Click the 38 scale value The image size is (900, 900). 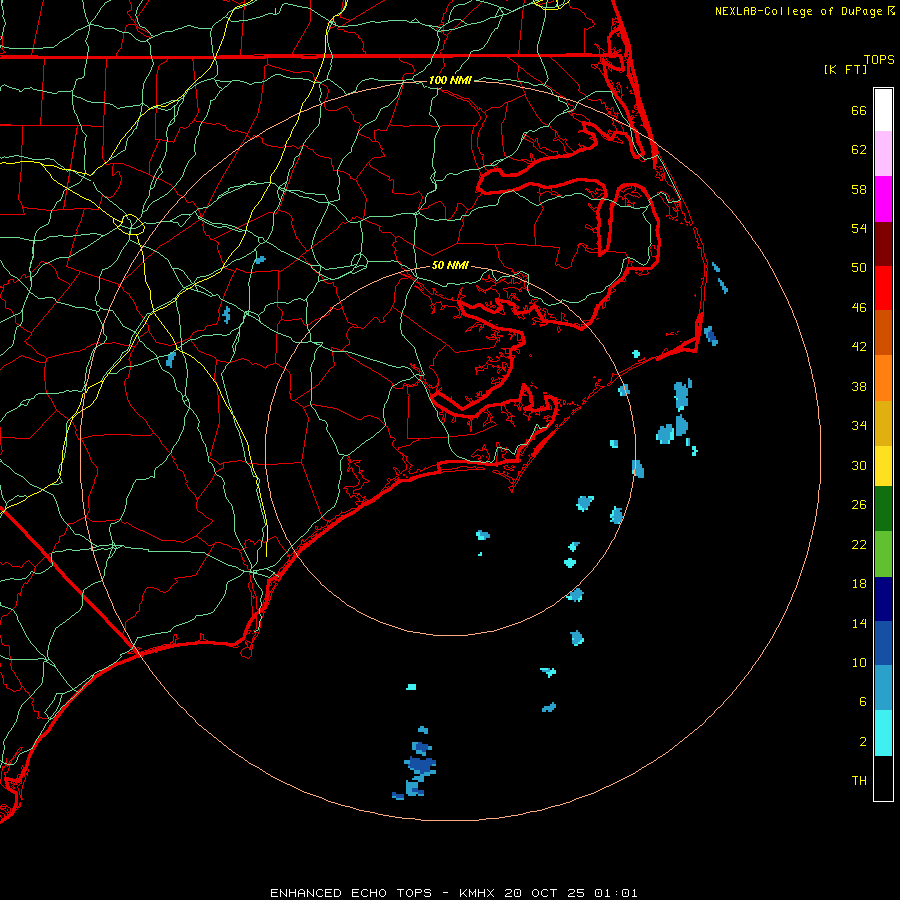859,386
